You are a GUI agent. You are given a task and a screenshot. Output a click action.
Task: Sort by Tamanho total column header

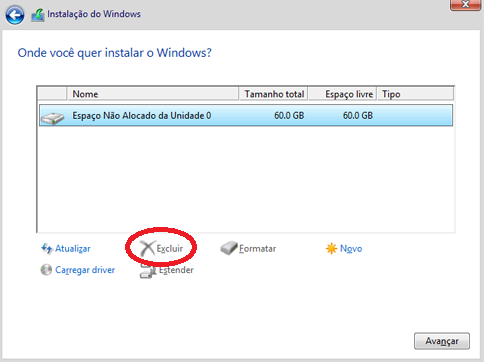point(273,94)
